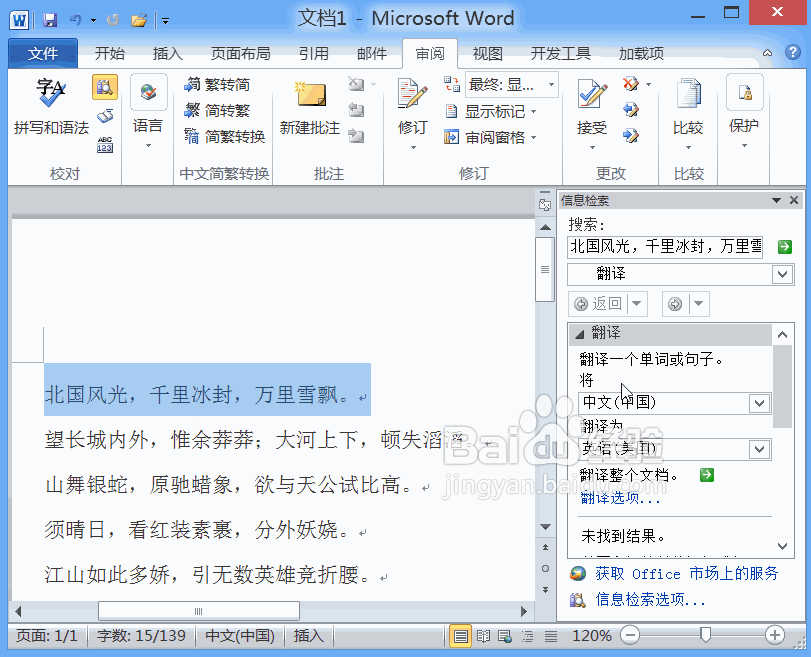Toggle Insert (插入) mode in status bar

309,635
